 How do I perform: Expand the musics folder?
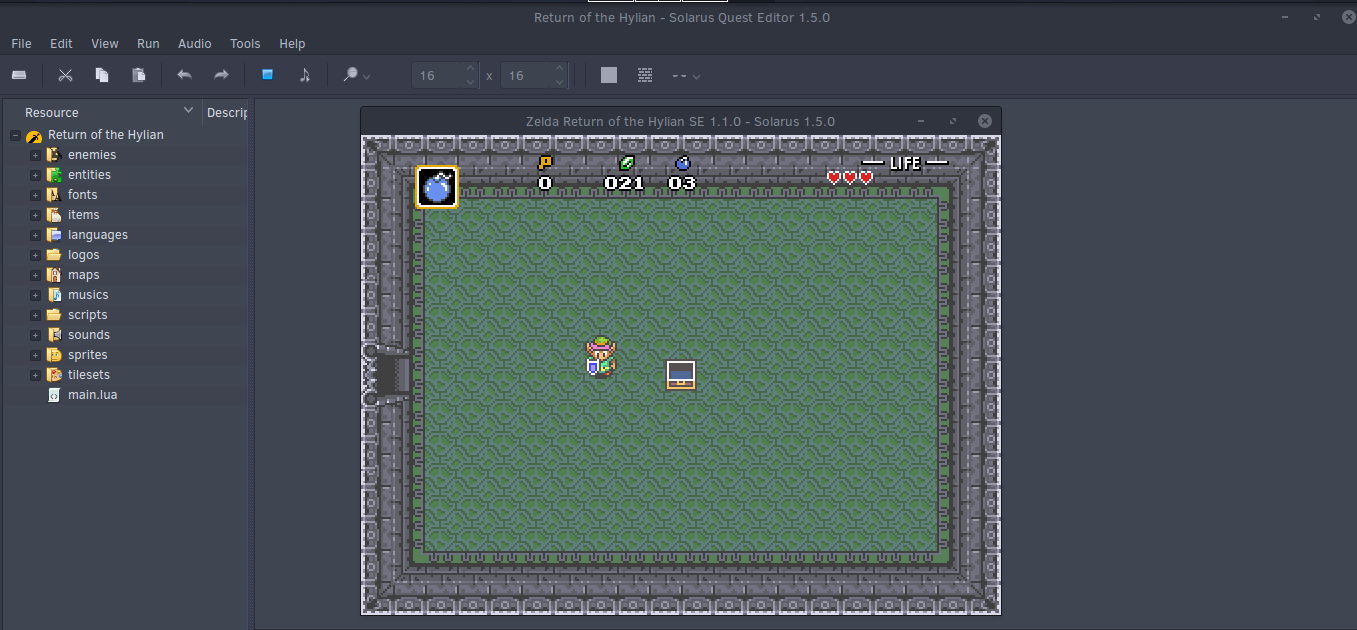pos(35,295)
